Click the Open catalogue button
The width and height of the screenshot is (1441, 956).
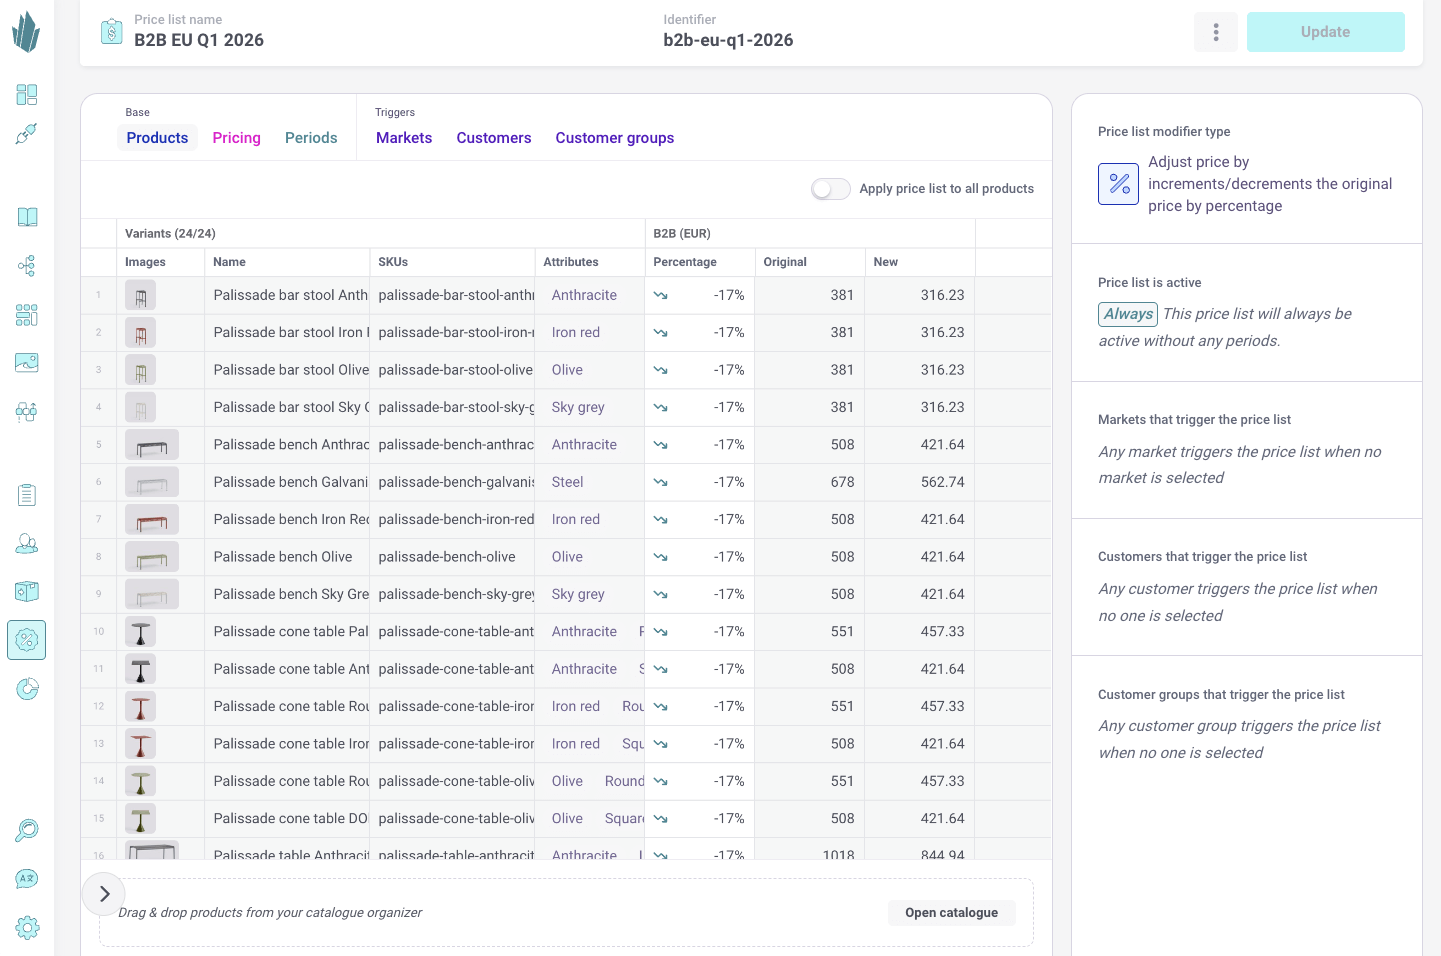click(x=951, y=912)
